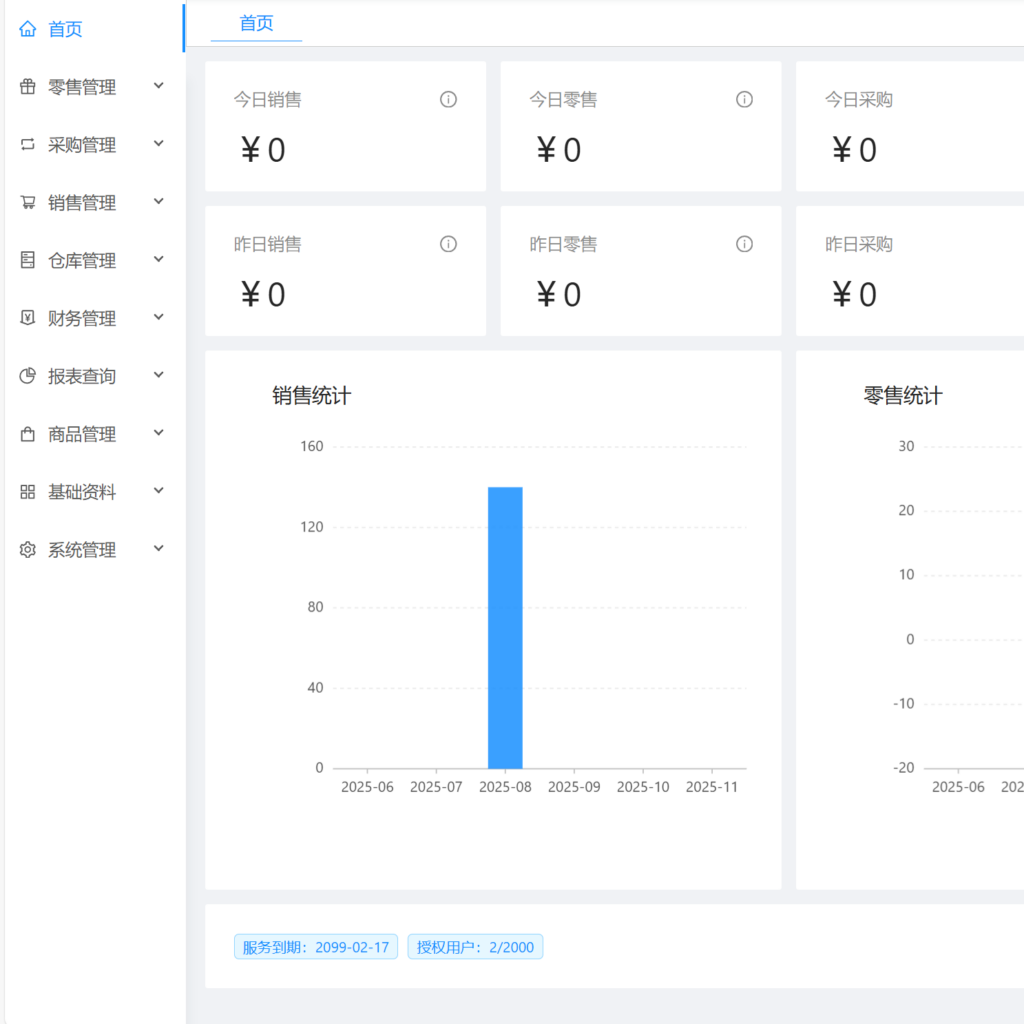Expand the 商品管理 chevron arrow

pos(158,433)
